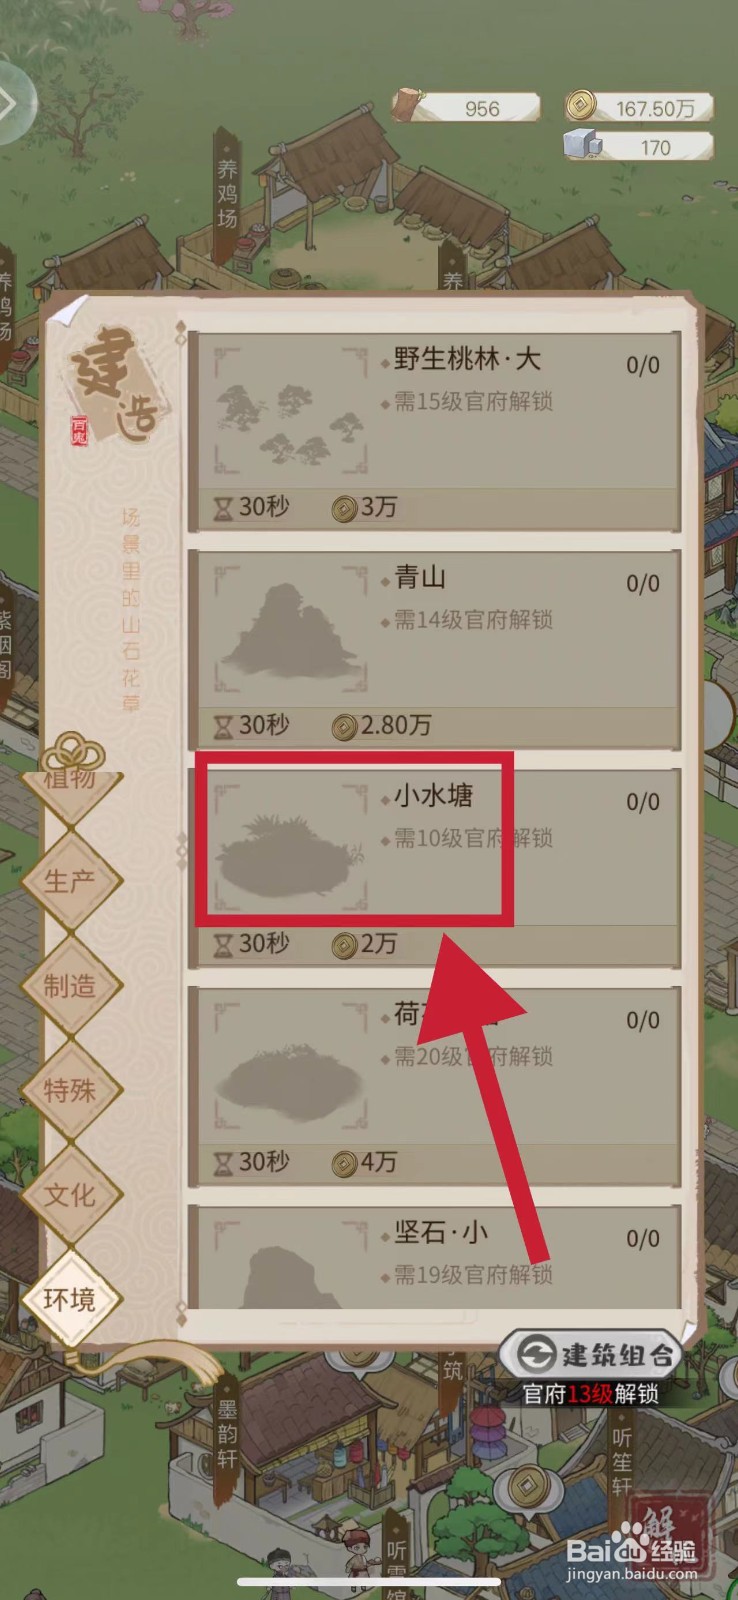Select the 环境 category tab
This screenshot has width=738, height=1600.
pyautogui.click(x=69, y=1299)
